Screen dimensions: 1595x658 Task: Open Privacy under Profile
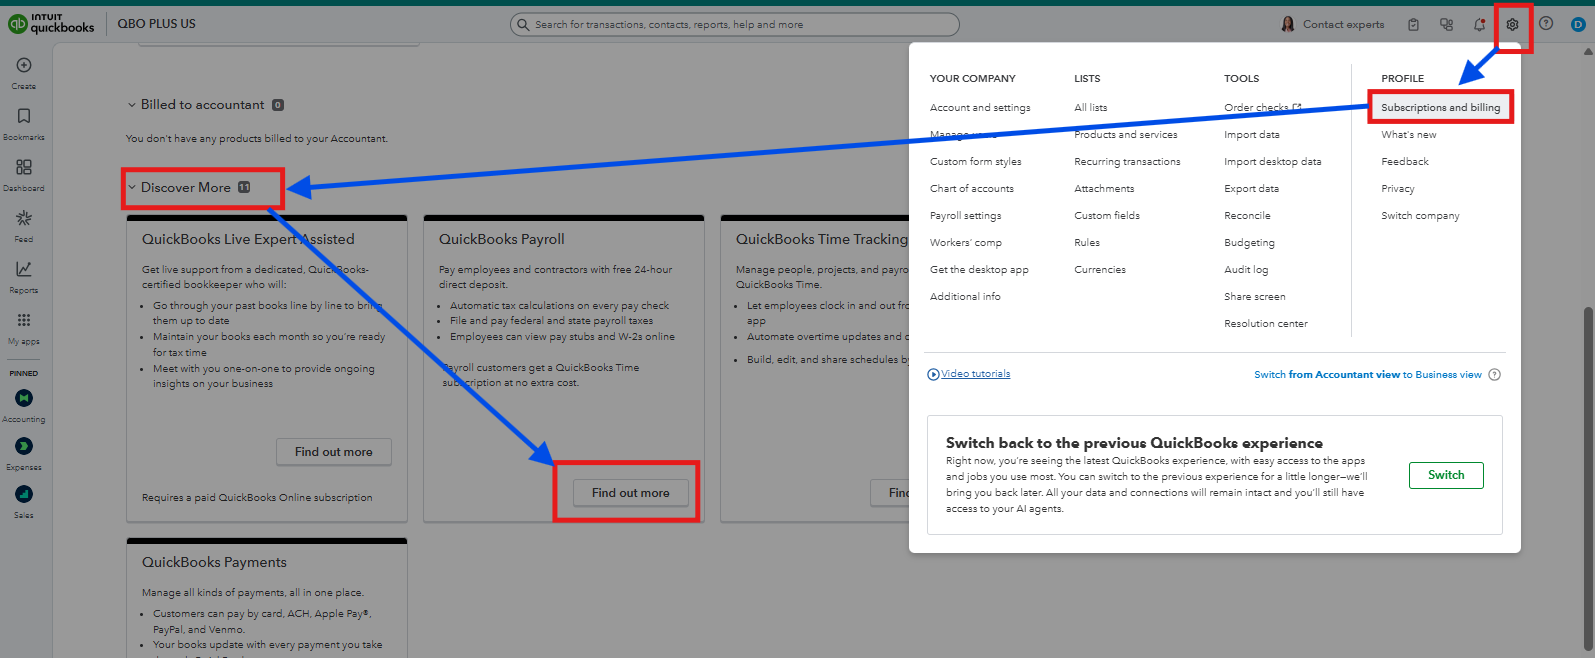click(x=1398, y=189)
